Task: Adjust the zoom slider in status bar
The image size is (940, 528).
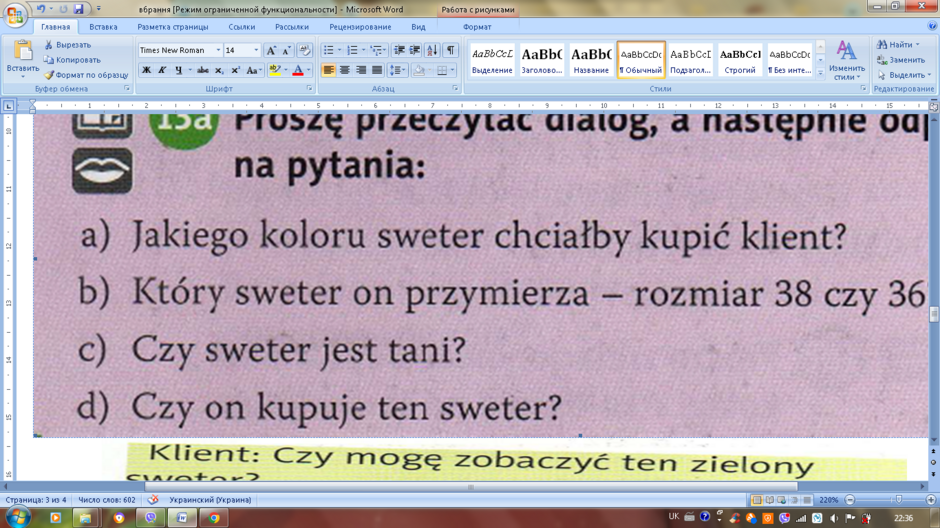Action: pyautogui.click(x=898, y=500)
